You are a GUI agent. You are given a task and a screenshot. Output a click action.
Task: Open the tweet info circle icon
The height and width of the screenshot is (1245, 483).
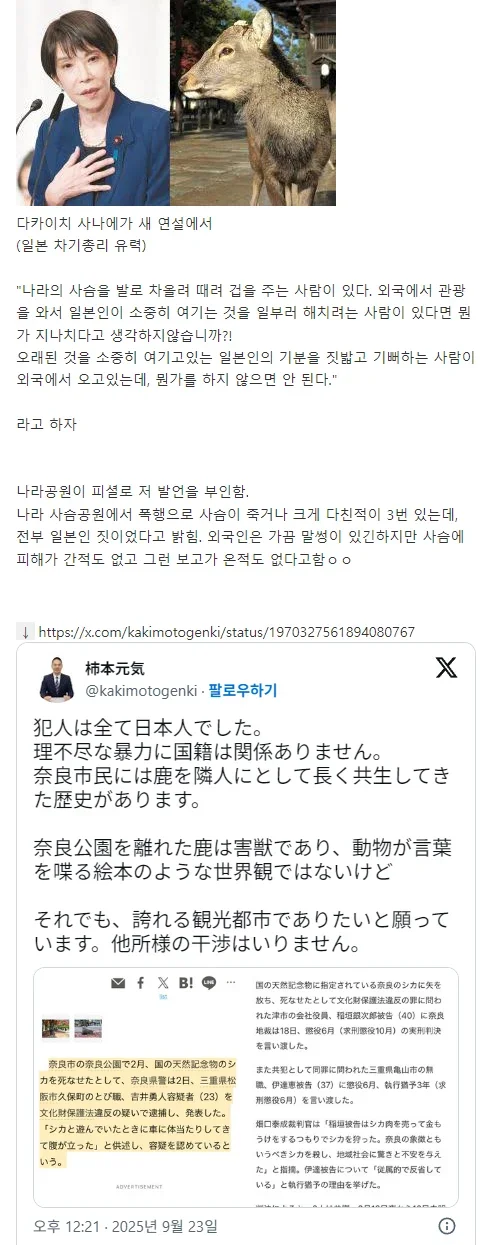pos(447,1226)
